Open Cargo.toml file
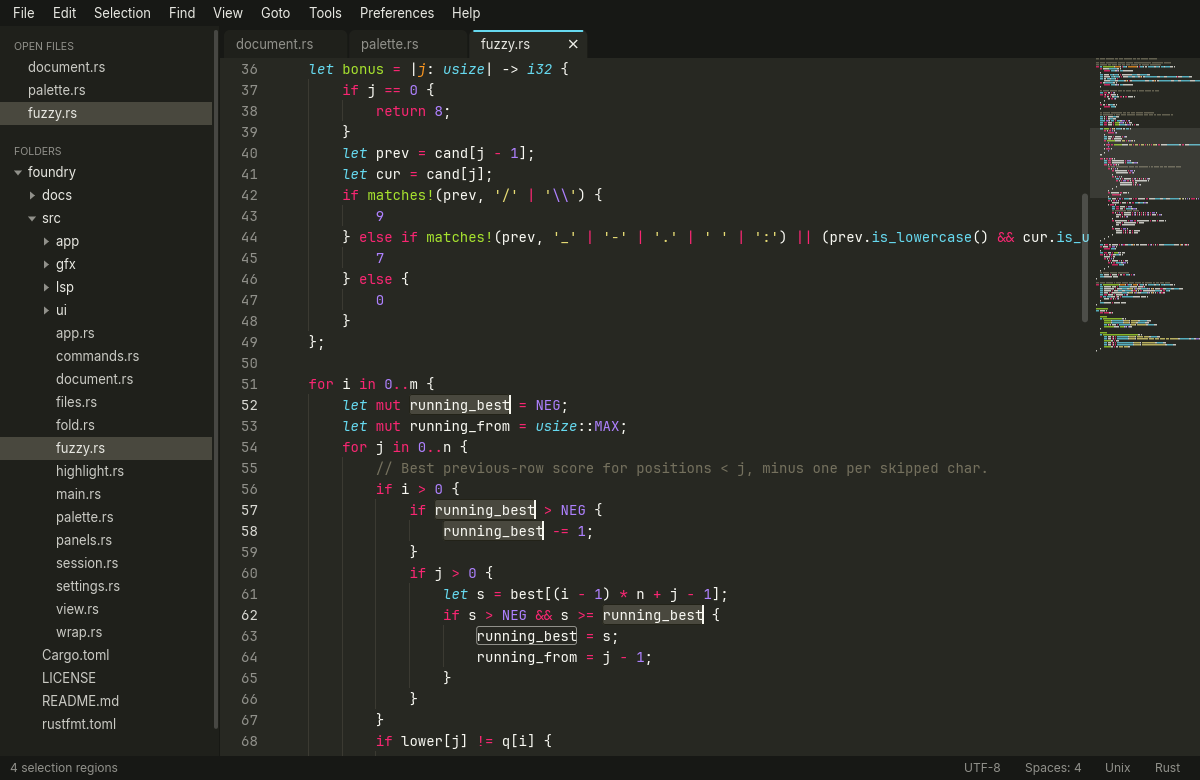The image size is (1200, 780). [106, 655]
